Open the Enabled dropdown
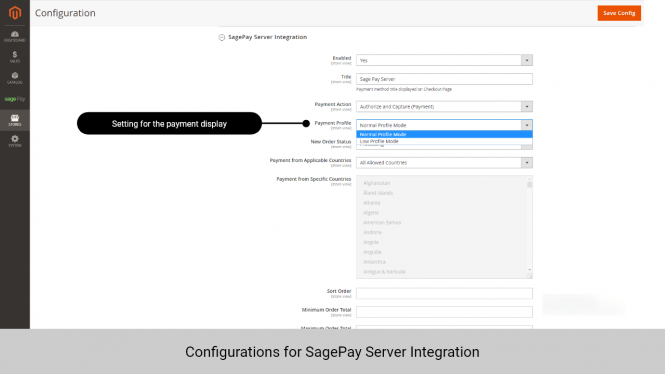The image size is (665, 374). point(444,60)
